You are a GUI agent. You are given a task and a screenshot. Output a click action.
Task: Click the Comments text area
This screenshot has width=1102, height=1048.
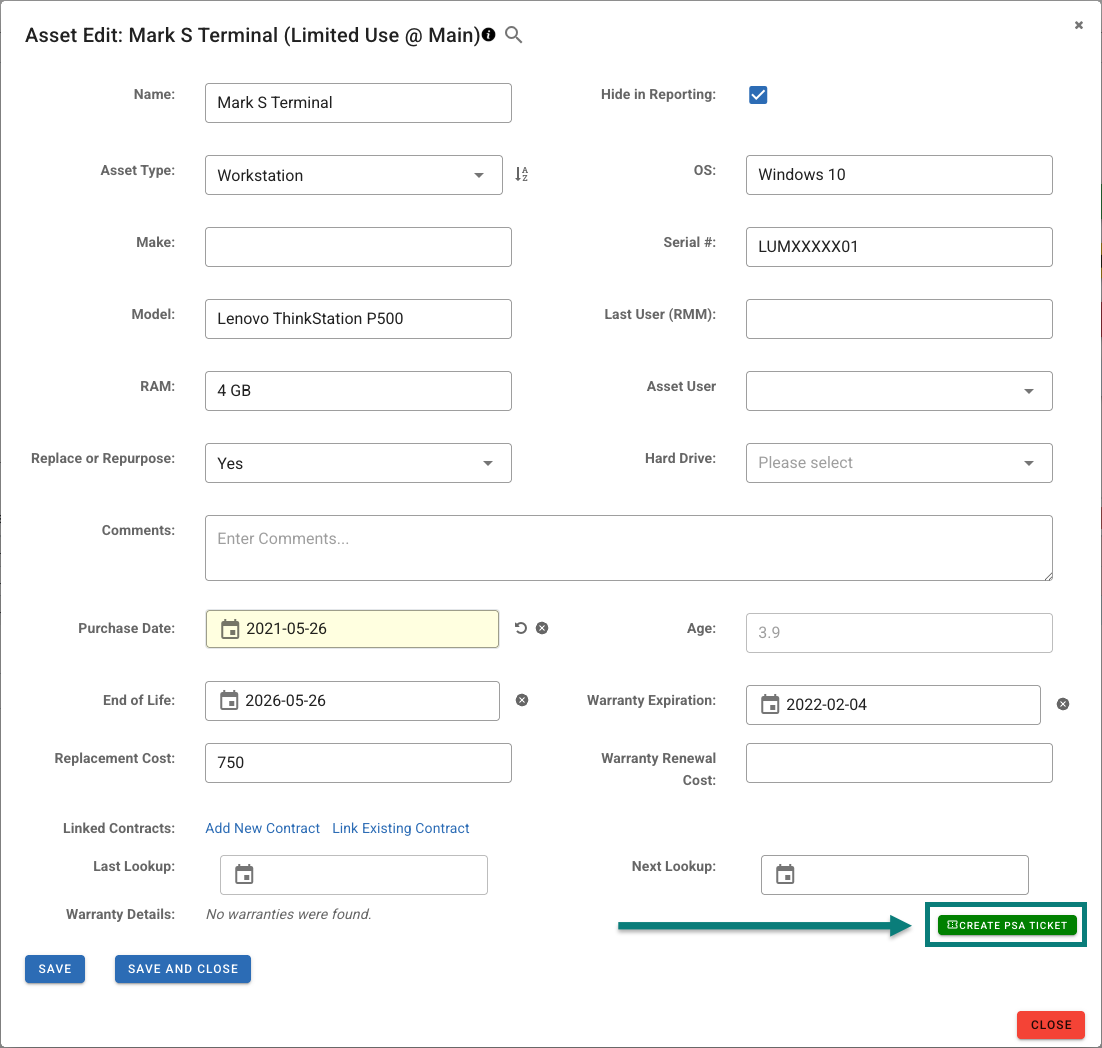click(x=629, y=548)
